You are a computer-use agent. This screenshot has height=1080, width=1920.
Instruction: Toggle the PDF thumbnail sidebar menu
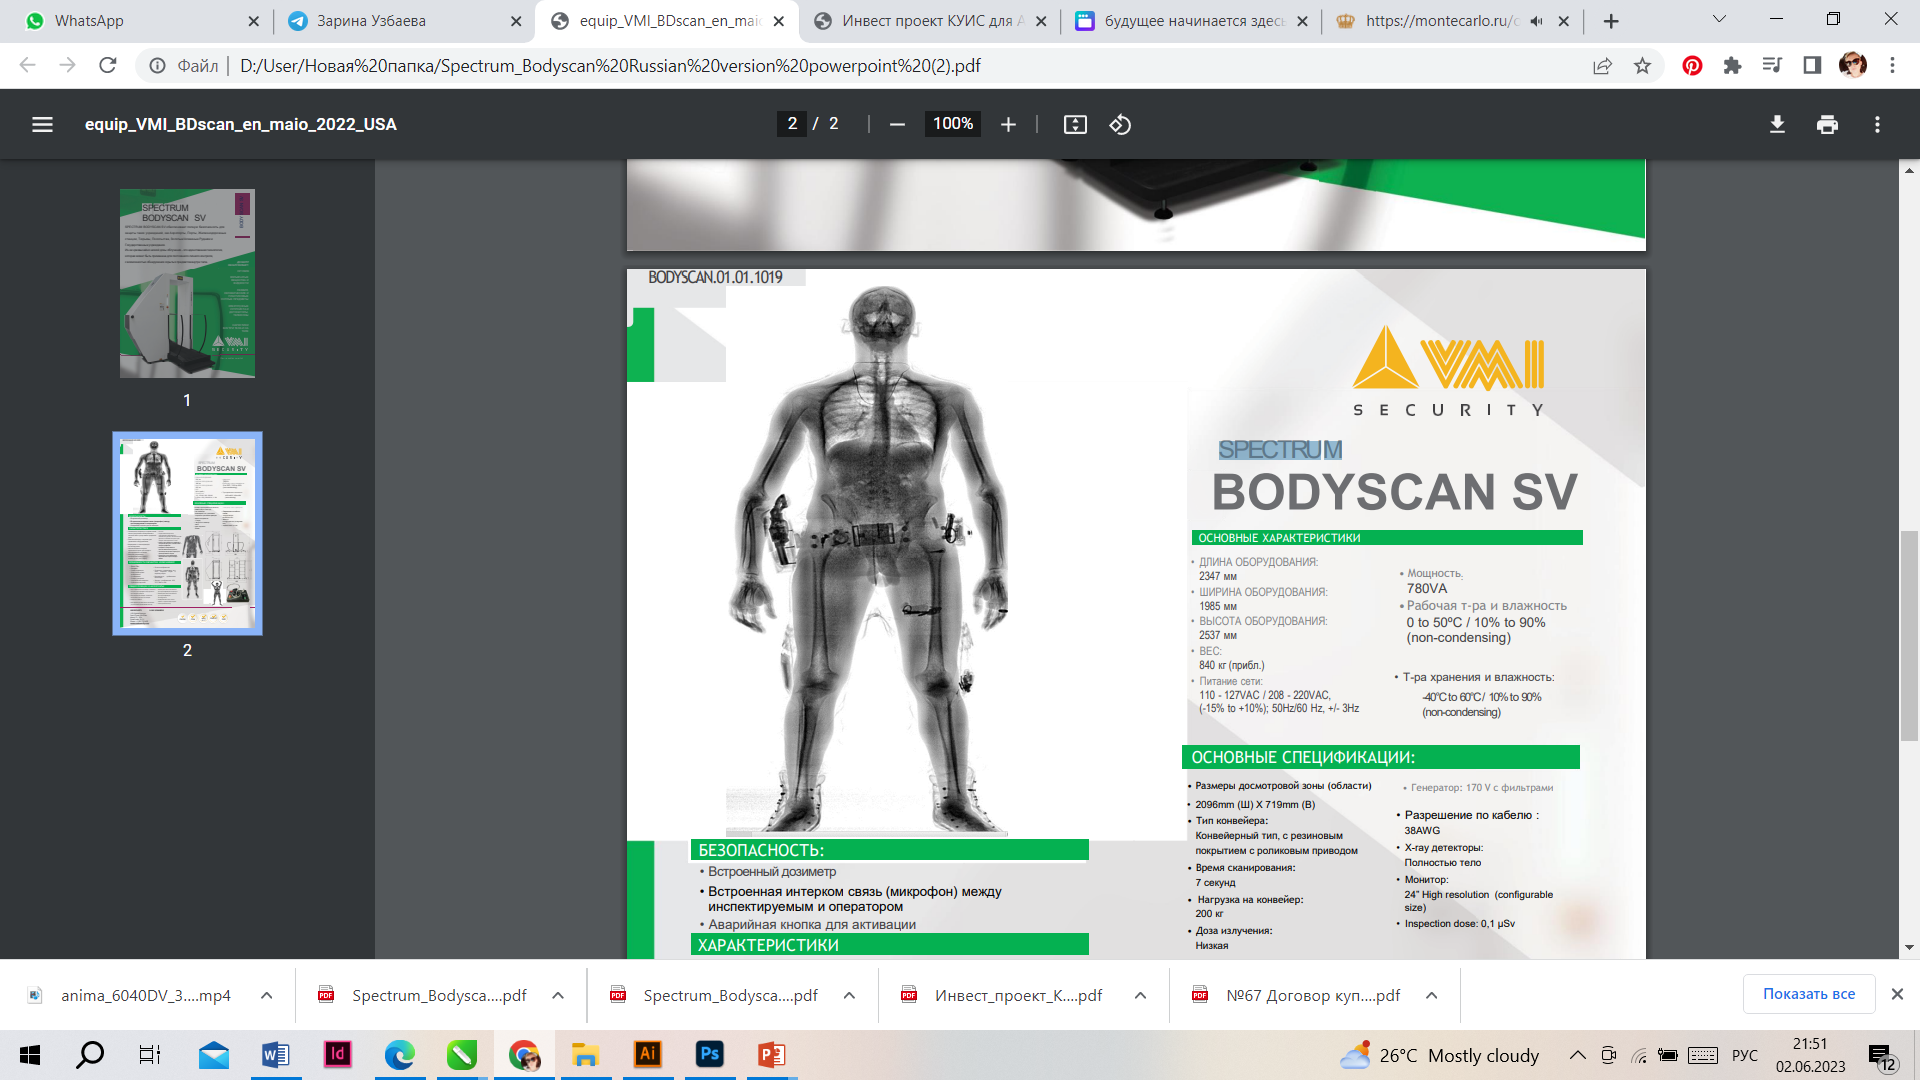pos(42,124)
